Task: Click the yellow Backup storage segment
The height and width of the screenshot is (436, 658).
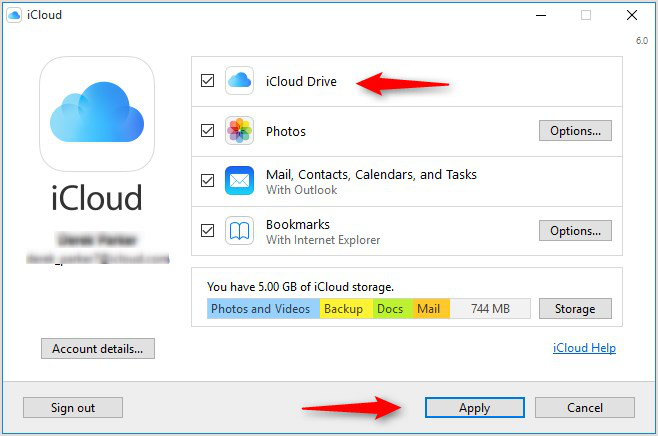Action: tap(346, 309)
